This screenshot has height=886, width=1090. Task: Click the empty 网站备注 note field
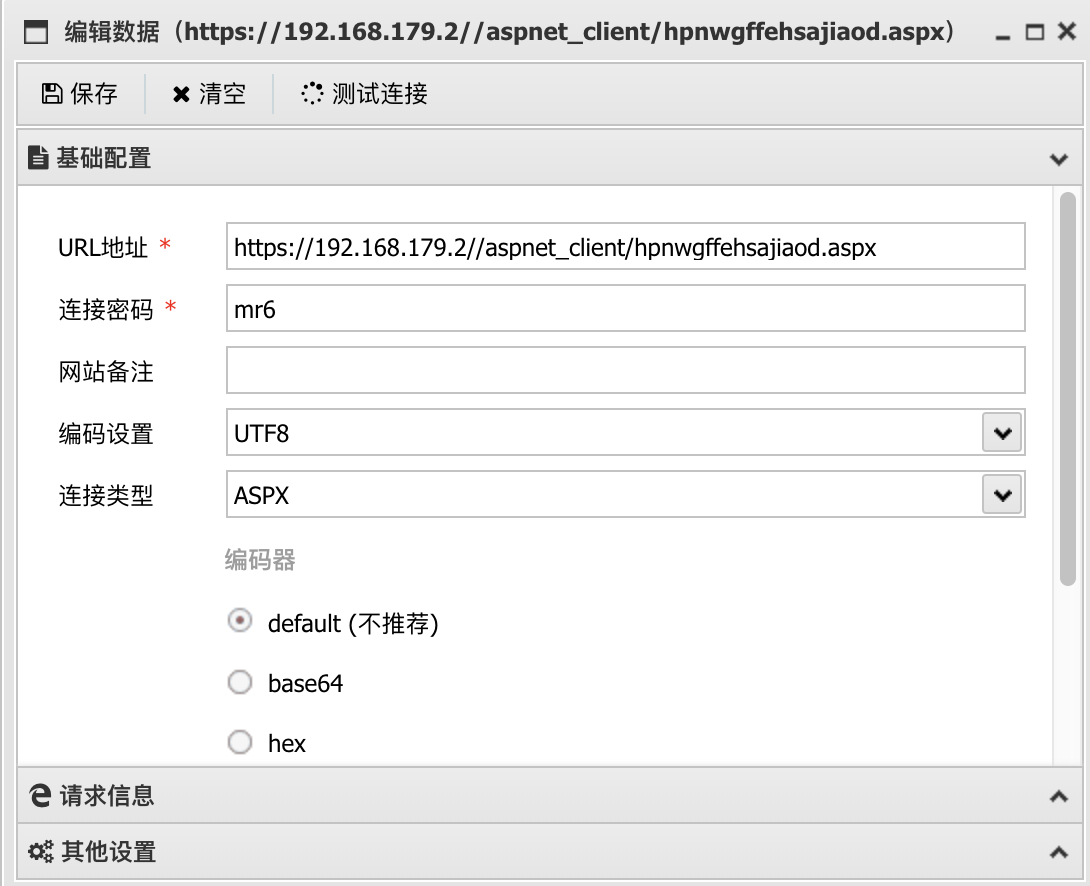625,371
